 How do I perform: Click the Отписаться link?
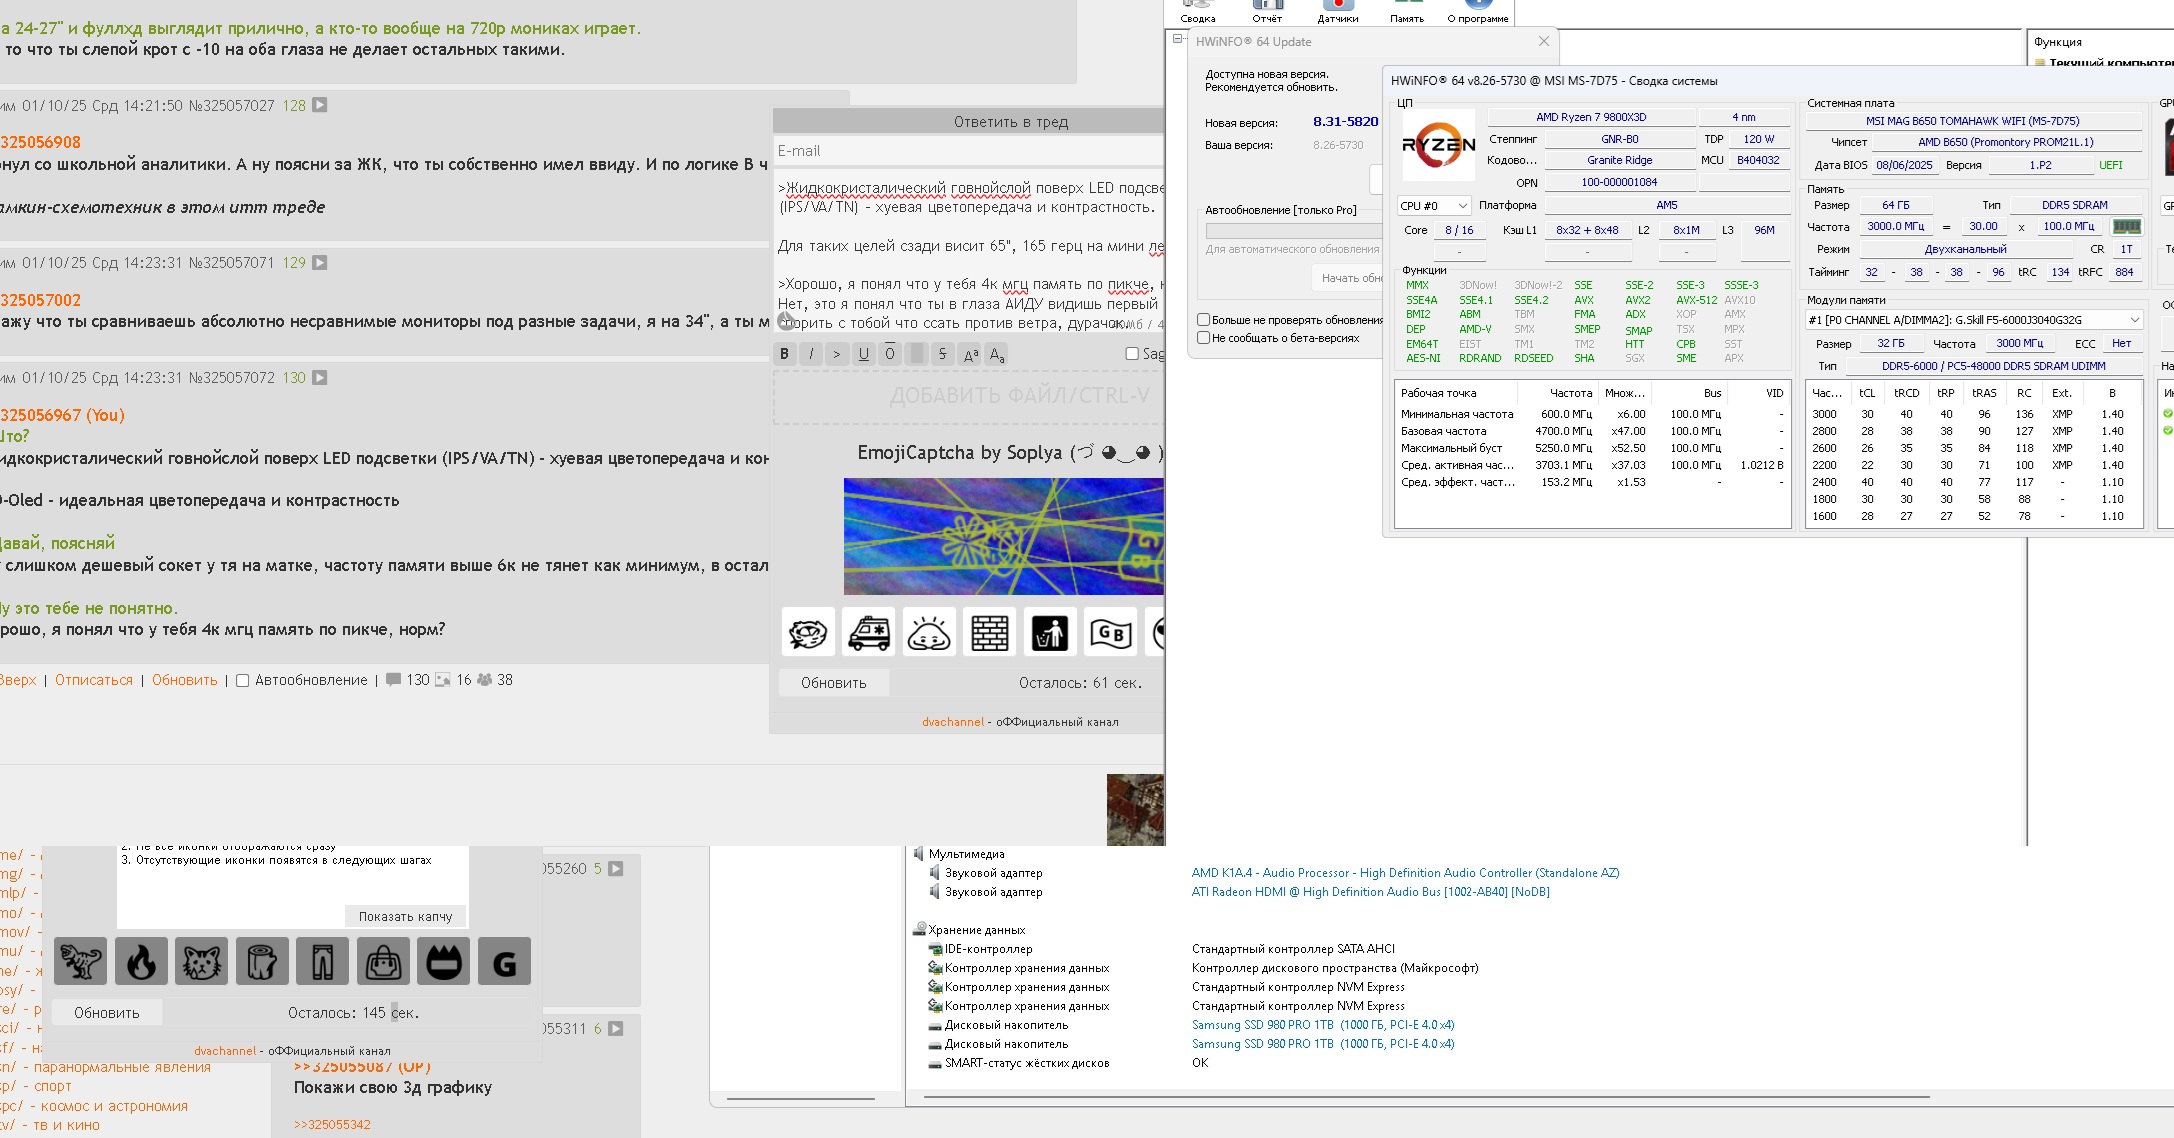[x=94, y=680]
